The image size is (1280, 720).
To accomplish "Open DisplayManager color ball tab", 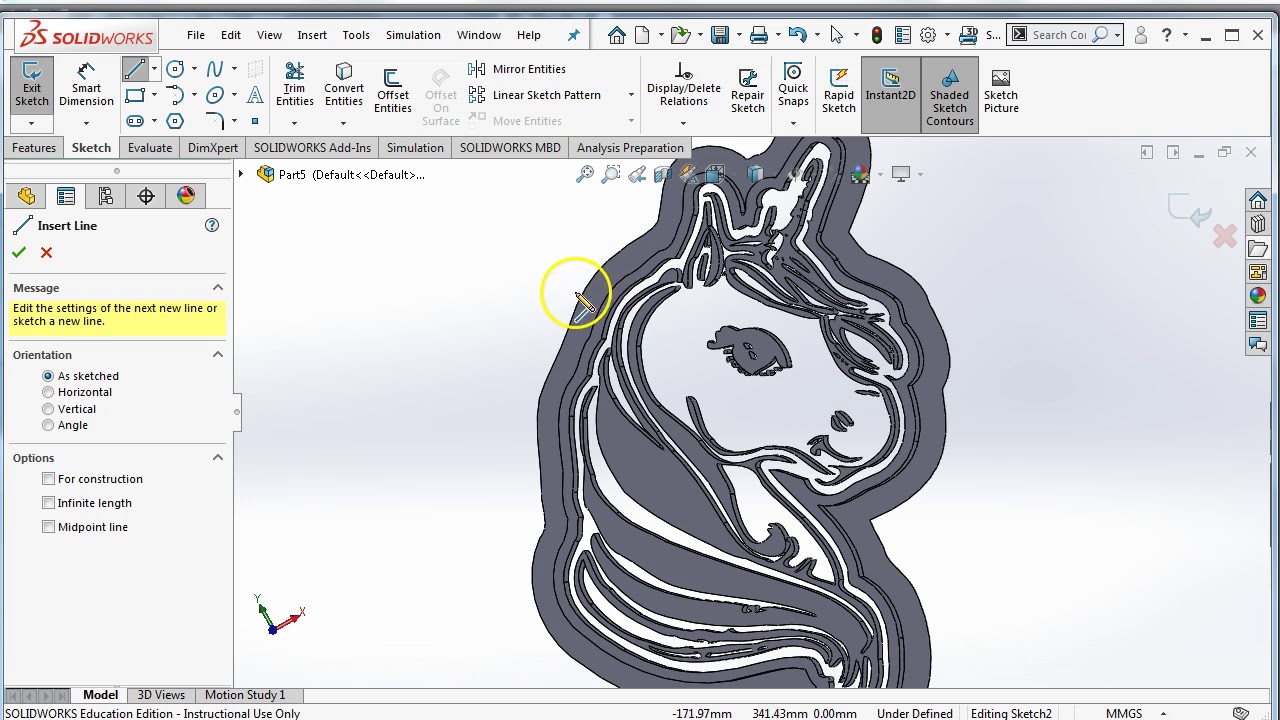I will pos(186,196).
